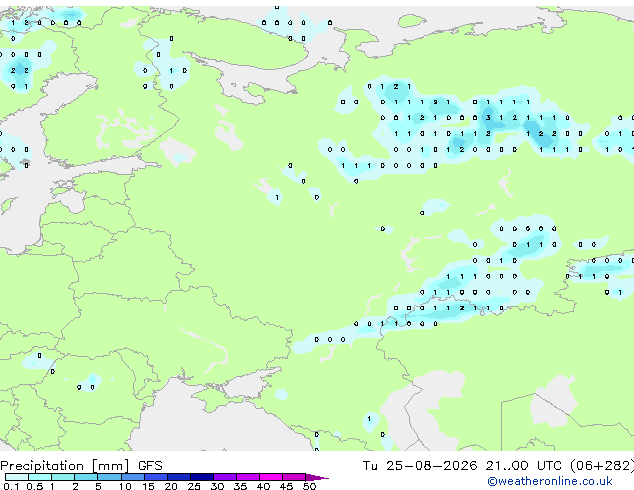Screen dimensions: 634x490
Task: Click the '21..00 UTC' time text
Action: (524, 466)
